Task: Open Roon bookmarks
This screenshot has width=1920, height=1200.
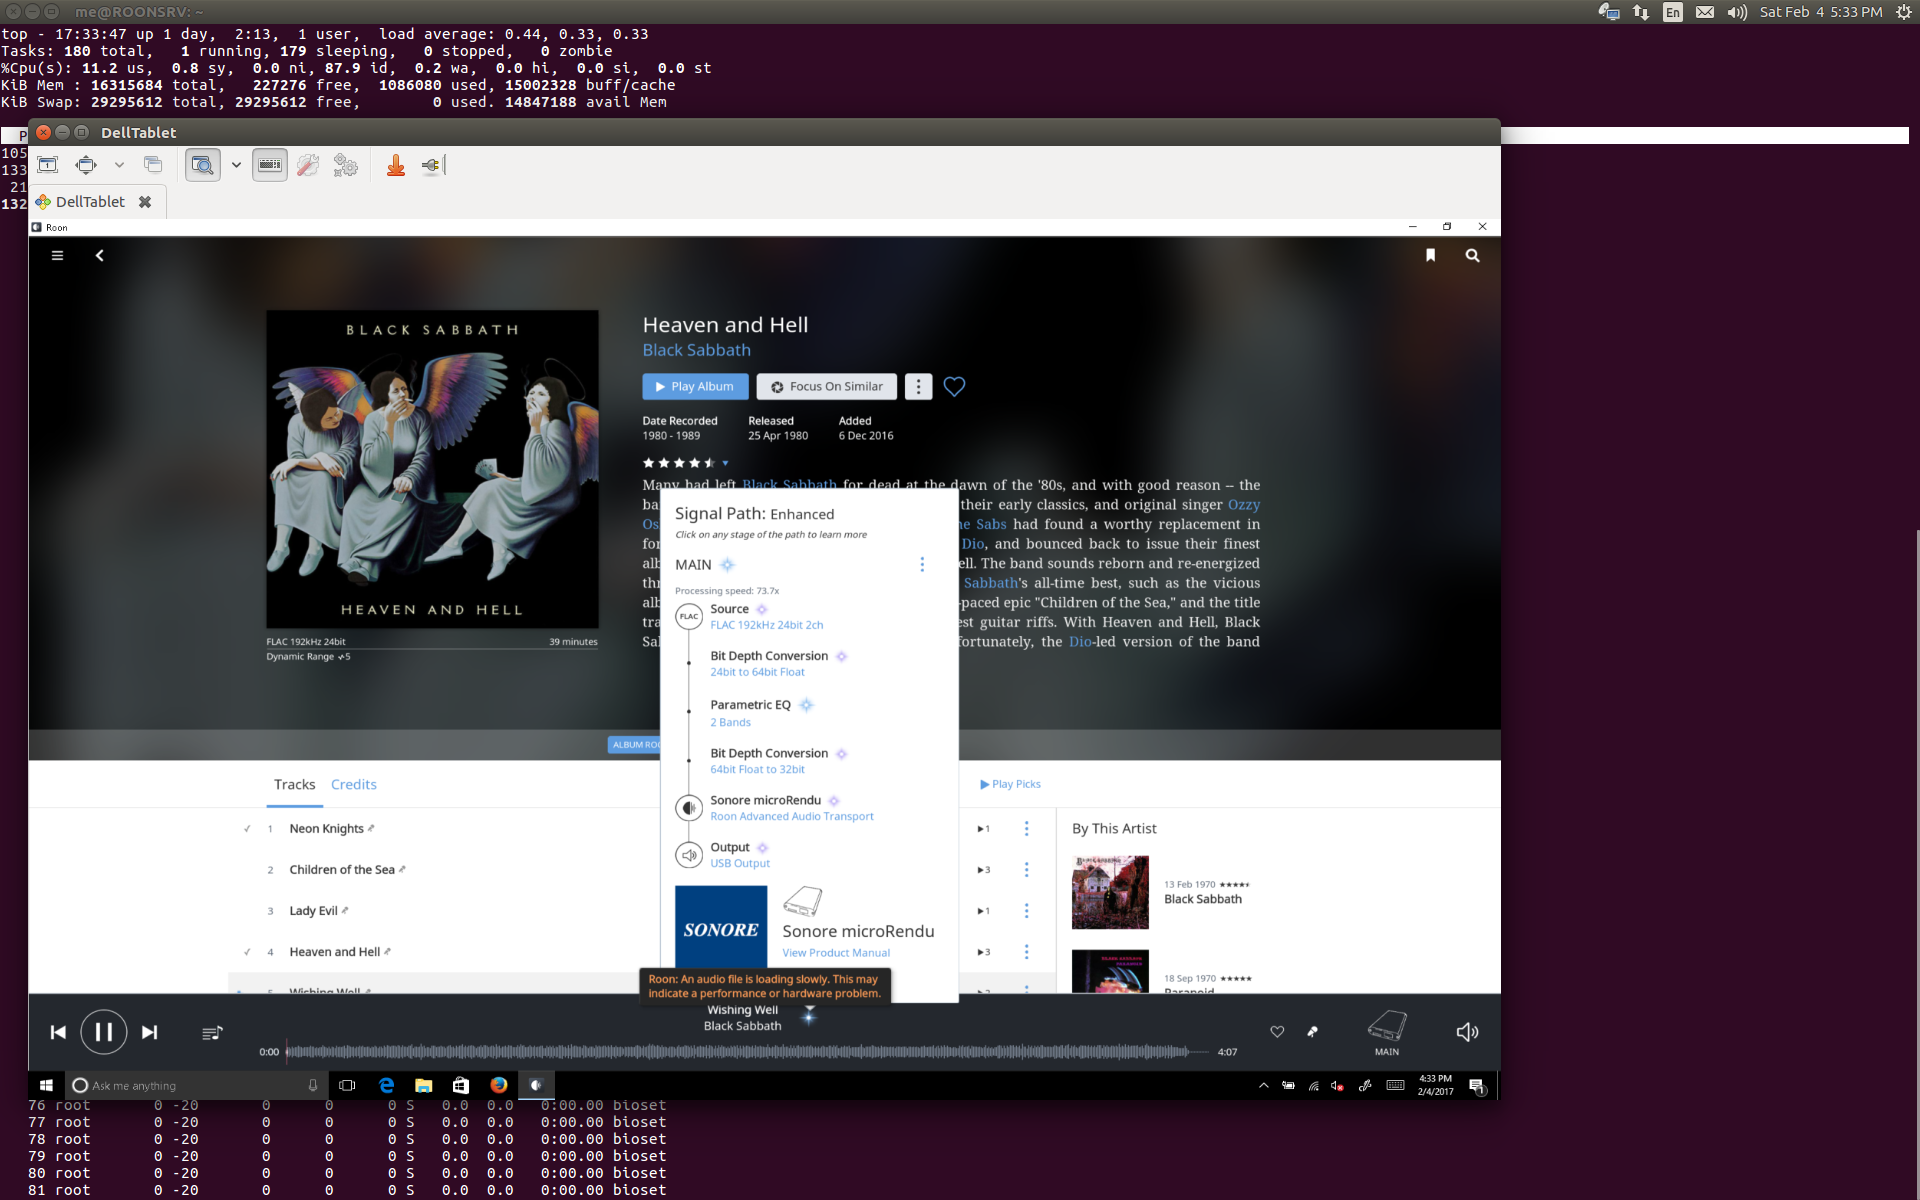Action: point(1430,256)
